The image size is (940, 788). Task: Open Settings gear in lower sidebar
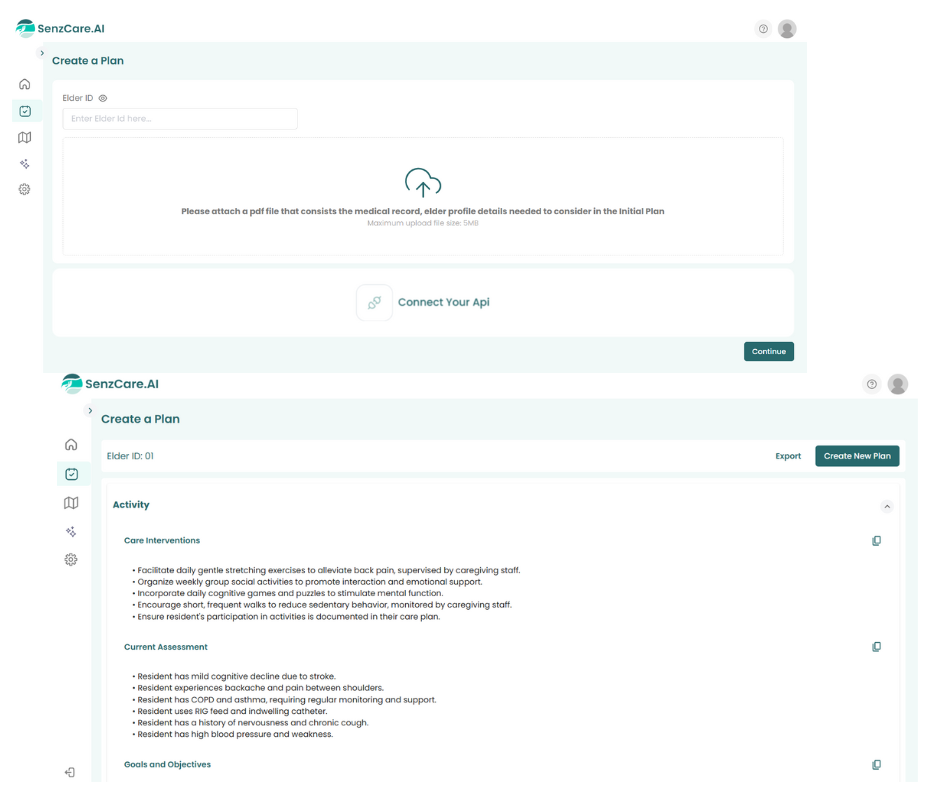[x=71, y=560]
